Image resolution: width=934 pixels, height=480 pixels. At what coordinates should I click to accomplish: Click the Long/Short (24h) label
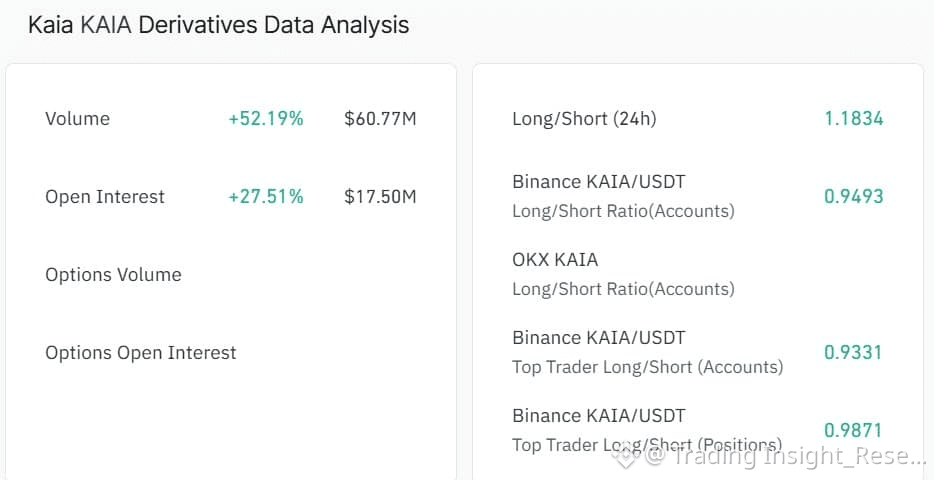click(584, 118)
